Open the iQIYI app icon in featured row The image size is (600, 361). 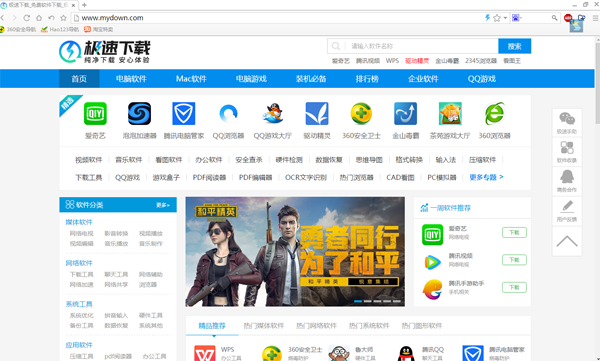[95, 114]
